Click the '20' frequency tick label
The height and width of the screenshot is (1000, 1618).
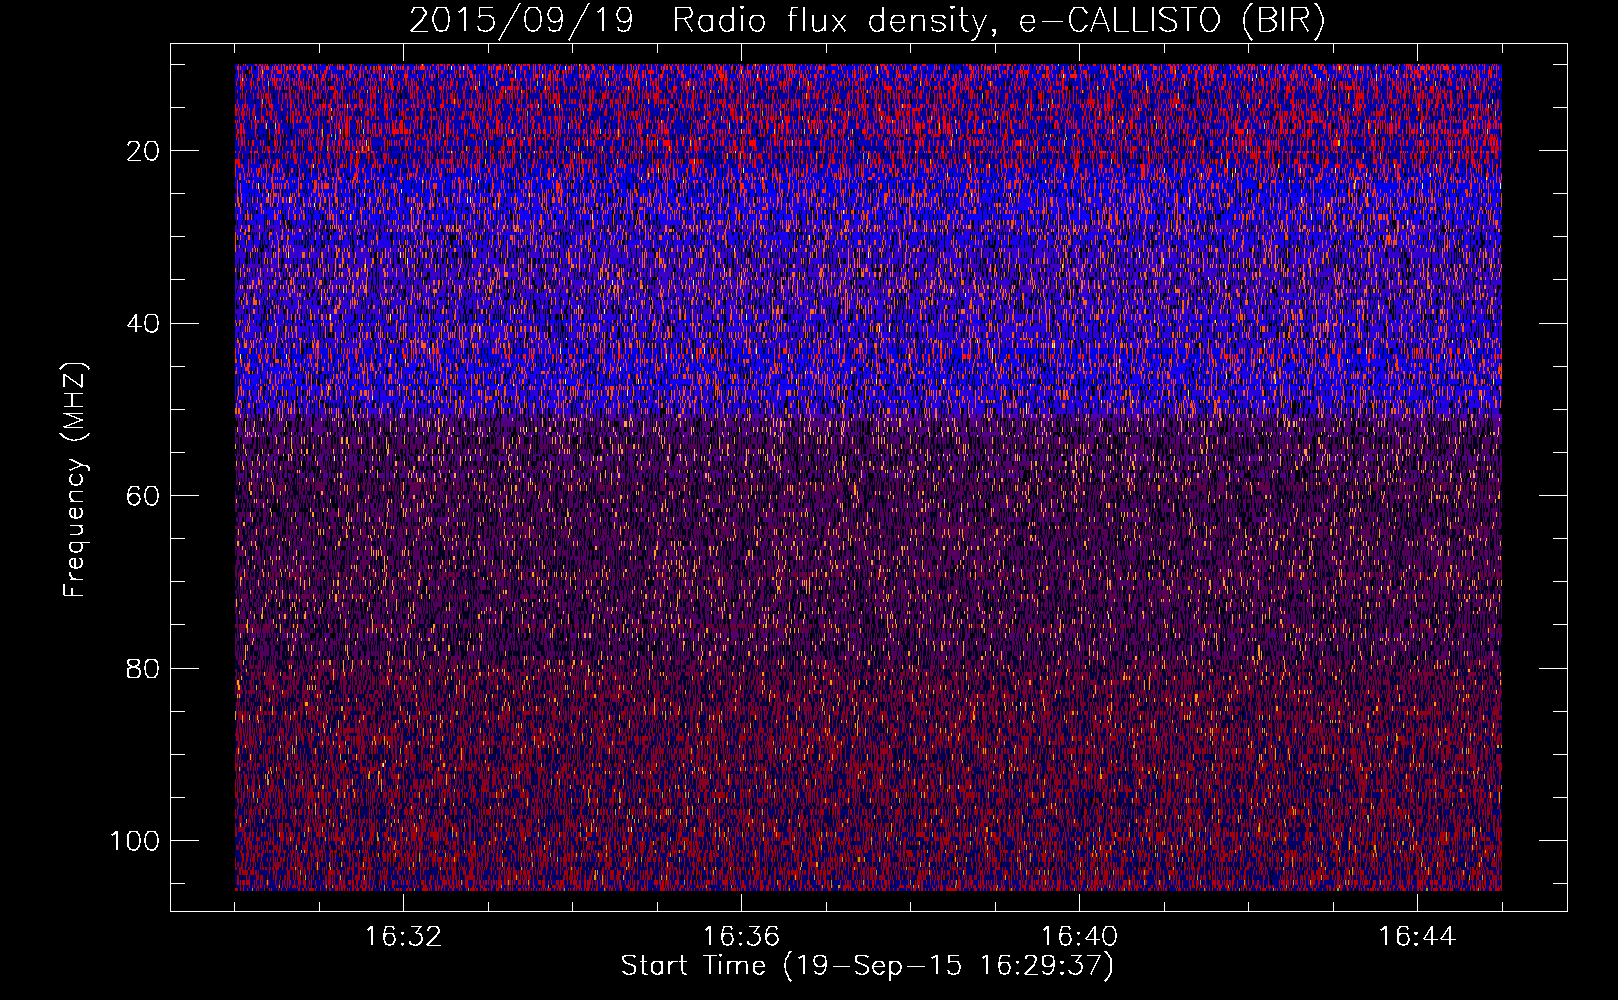pos(144,151)
